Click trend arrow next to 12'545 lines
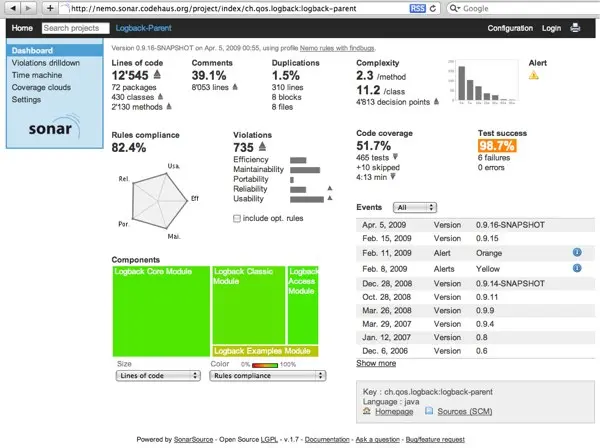The height and width of the screenshot is (448, 600). point(157,74)
